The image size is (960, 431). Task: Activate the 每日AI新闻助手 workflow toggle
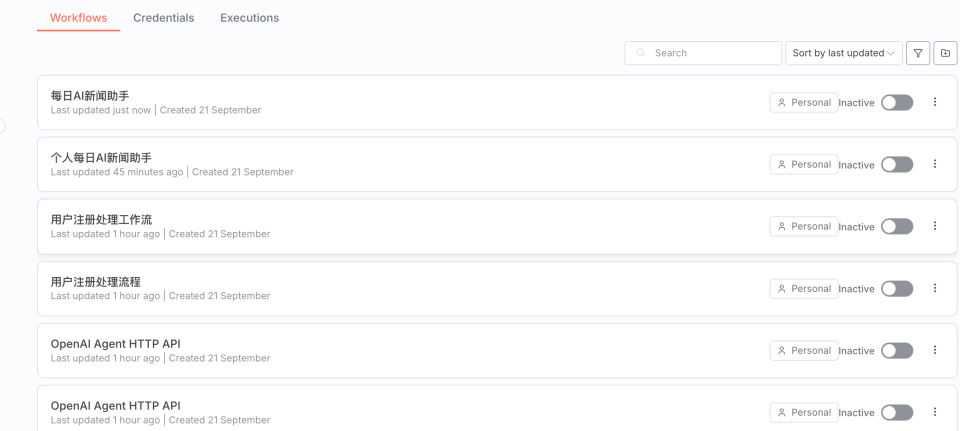[897, 102]
